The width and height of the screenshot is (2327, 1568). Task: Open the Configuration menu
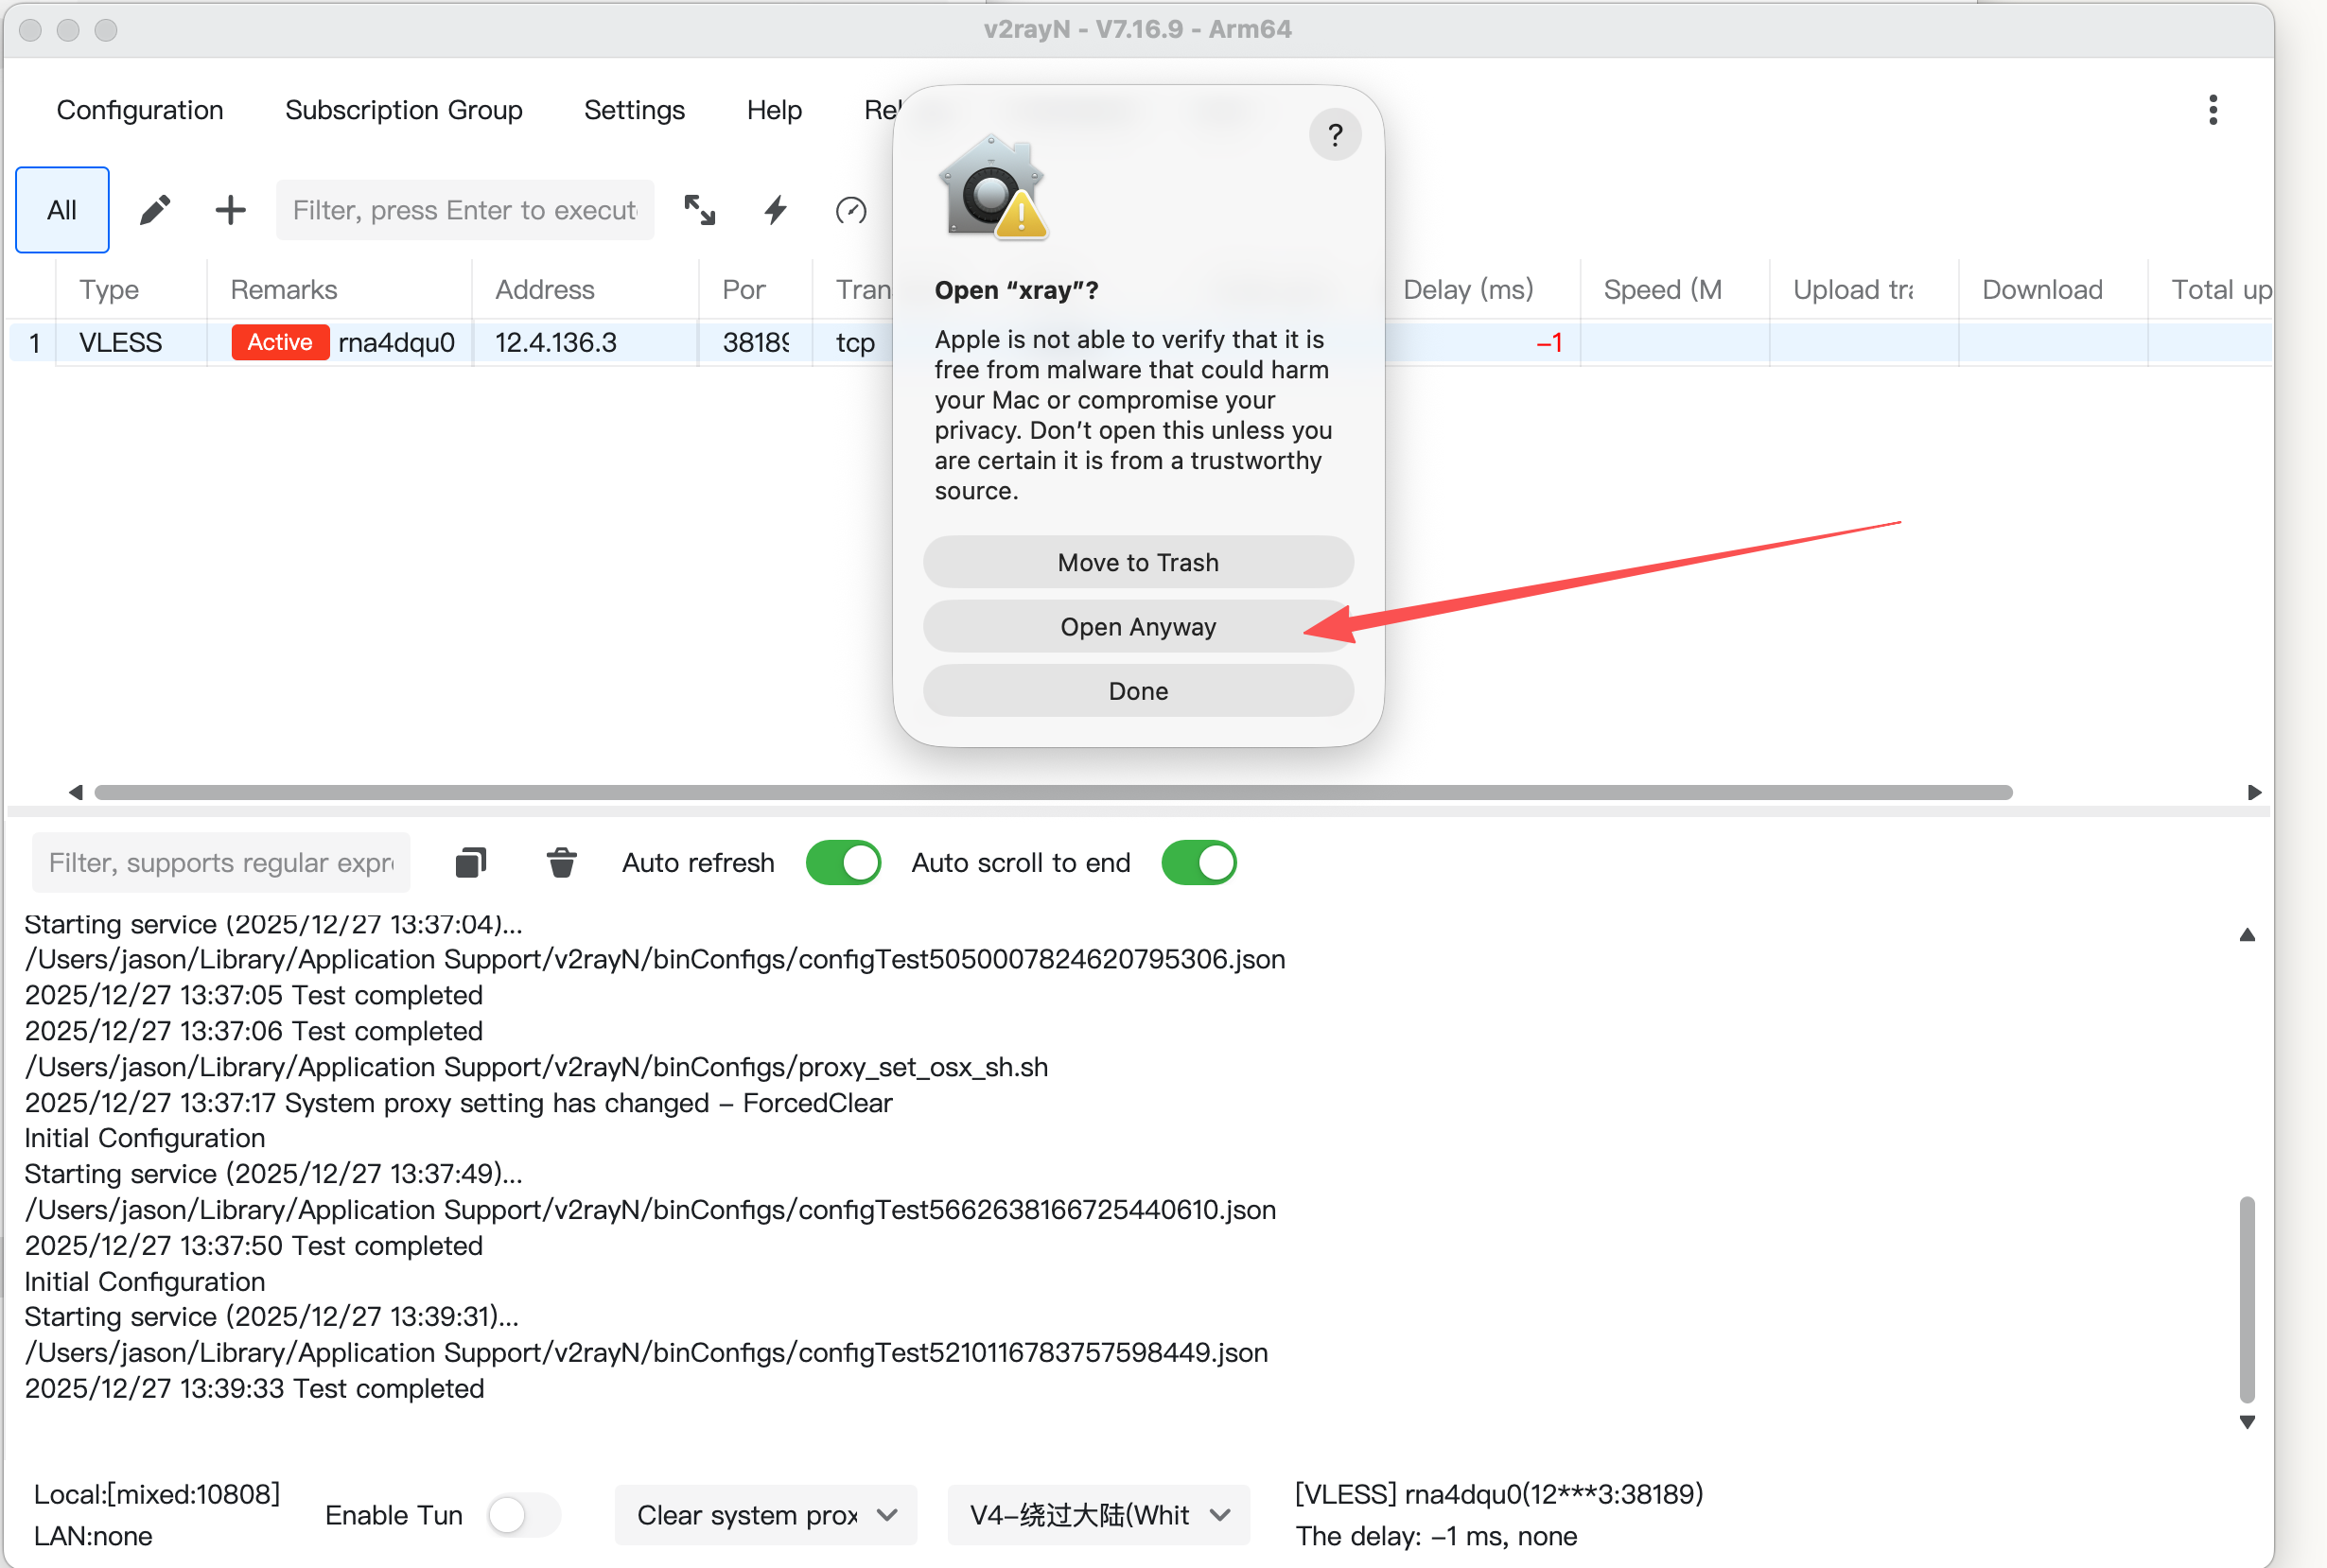coord(140,110)
